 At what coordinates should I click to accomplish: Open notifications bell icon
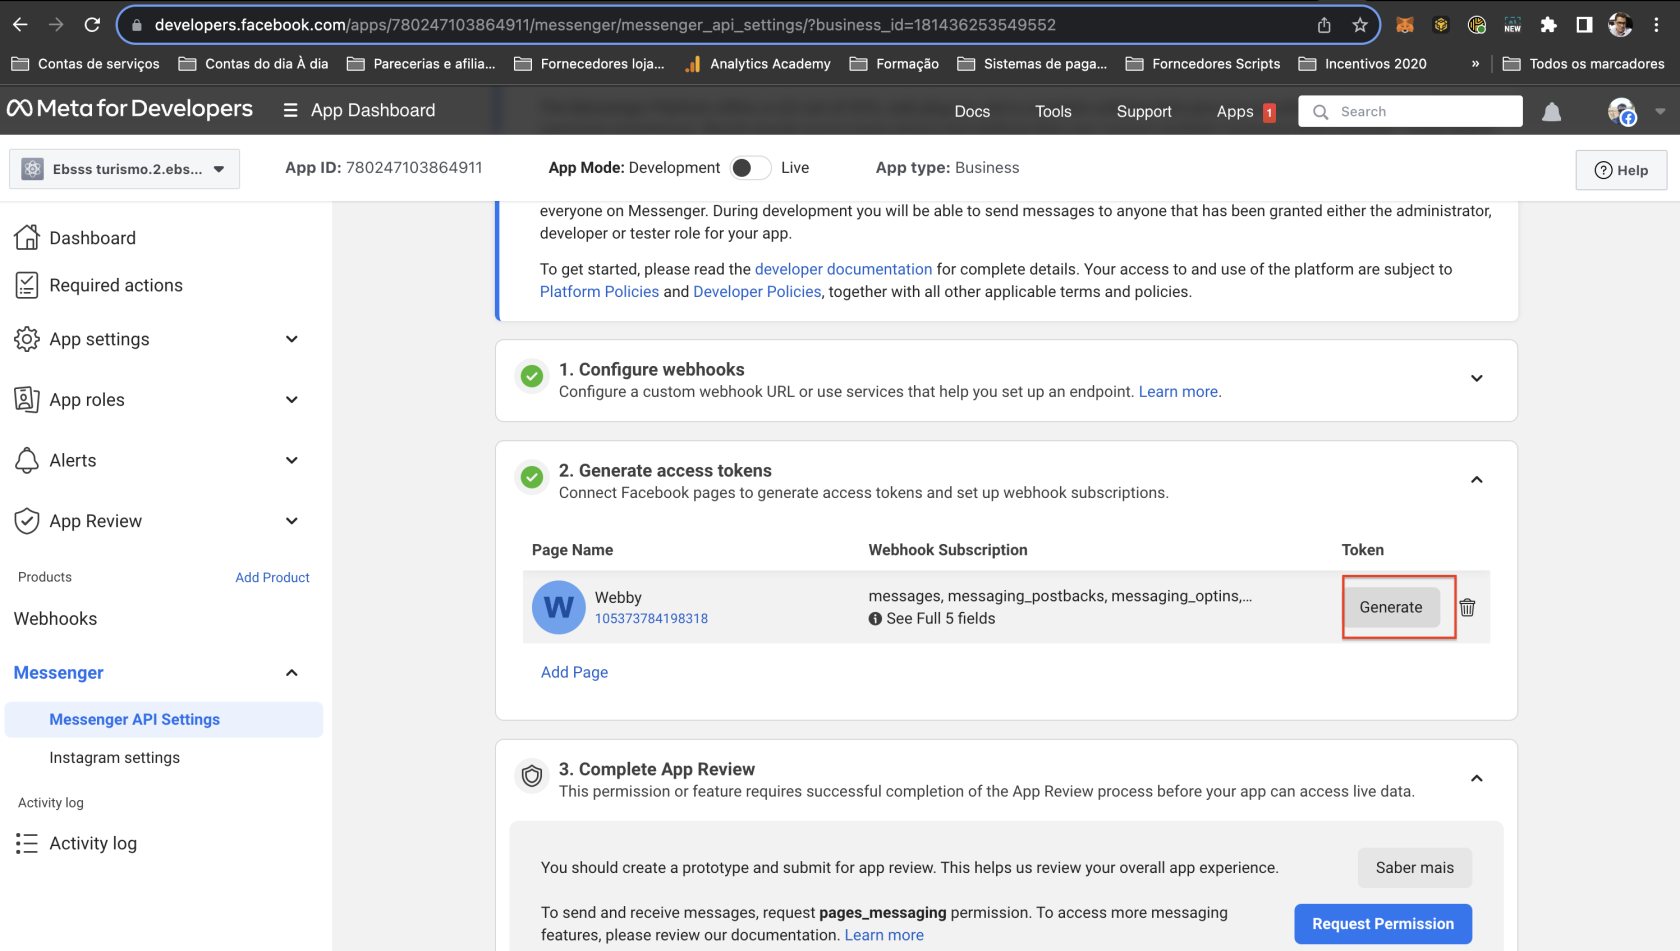pos(1551,112)
